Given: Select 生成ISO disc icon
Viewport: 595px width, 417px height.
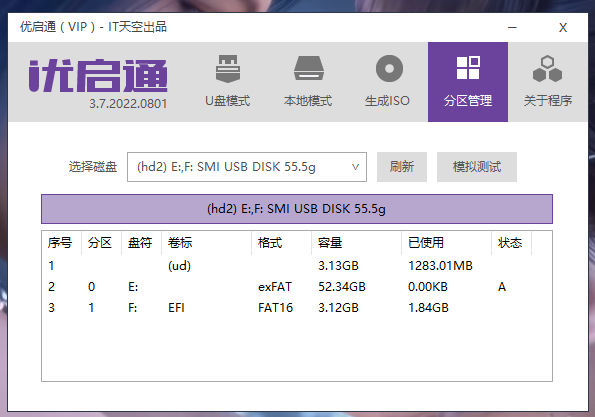Looking at the screenshot, I should pyautogui.click(x=389, y=69).
